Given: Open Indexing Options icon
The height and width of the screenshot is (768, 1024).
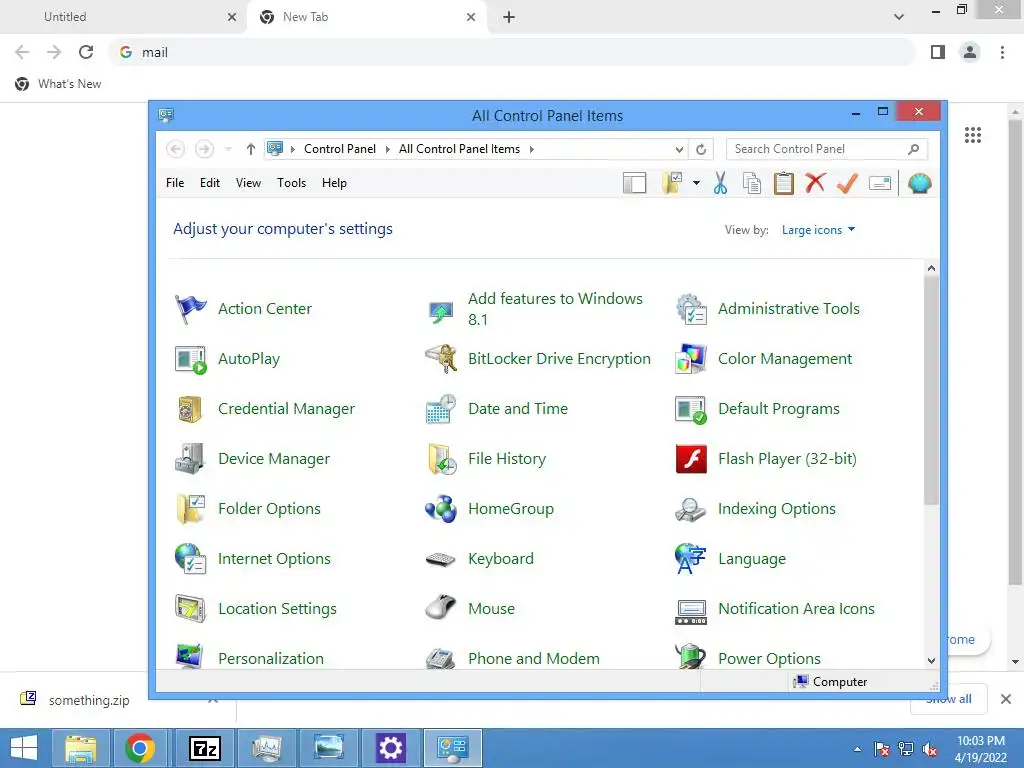Looking at the screenshot, I should [691, 509].
